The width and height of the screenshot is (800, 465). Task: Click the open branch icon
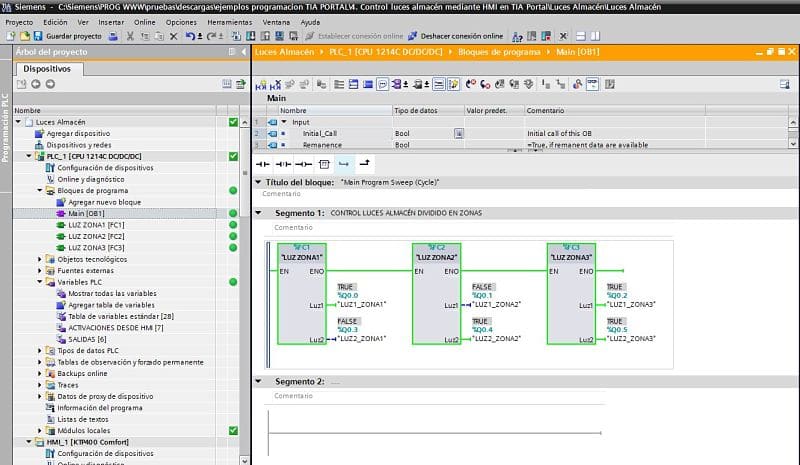coord(344,163)
